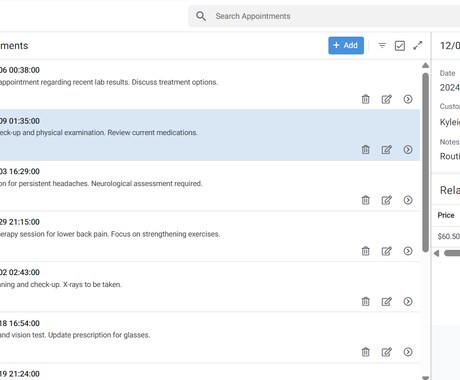460x380 pixels.
Task: Edit the 00:38:00 lab results appointment
Action: [387, 99]
